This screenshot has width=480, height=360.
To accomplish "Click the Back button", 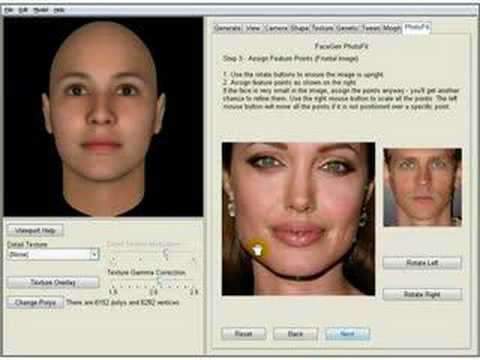I will 295,334.
